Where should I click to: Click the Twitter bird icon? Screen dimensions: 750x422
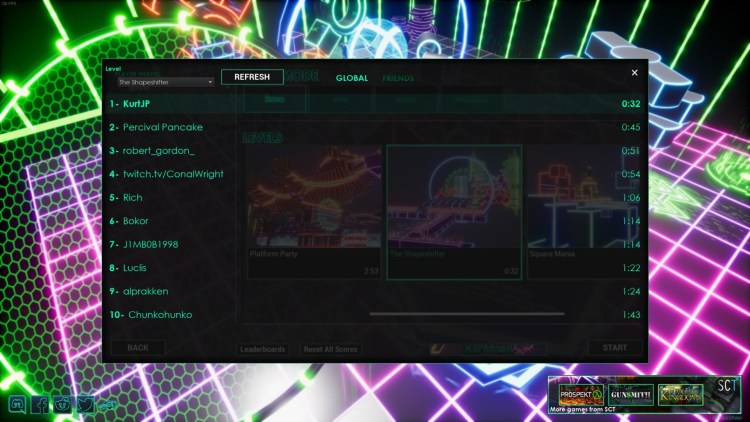[x=85, y=404]
